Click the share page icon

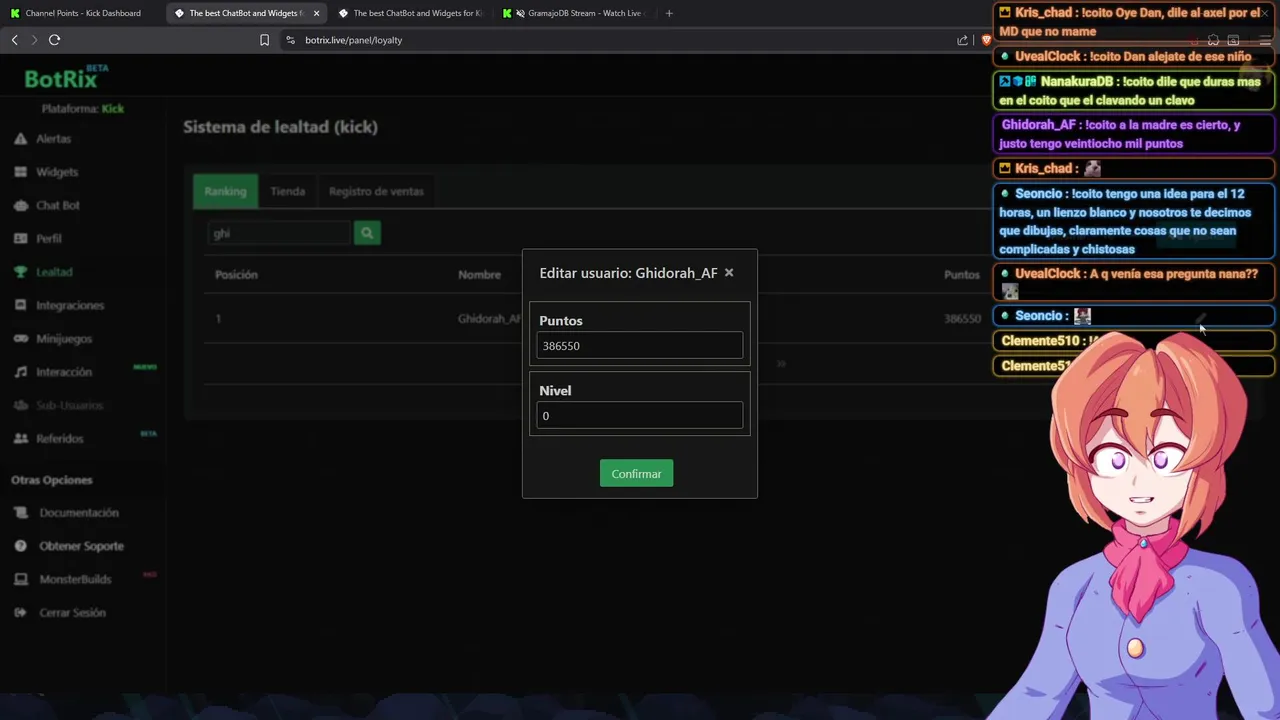(x=962, y=40)
